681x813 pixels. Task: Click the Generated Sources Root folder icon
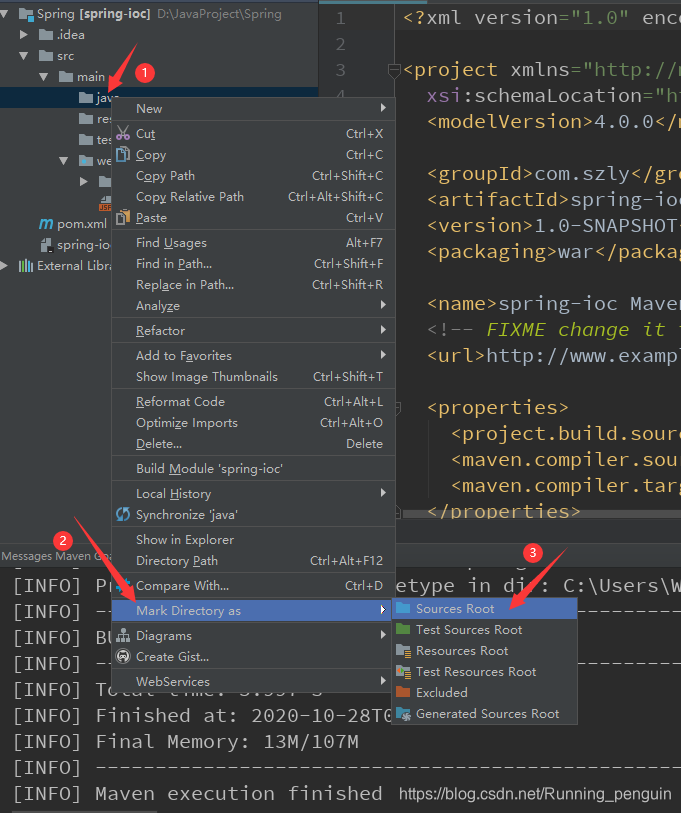403,713
